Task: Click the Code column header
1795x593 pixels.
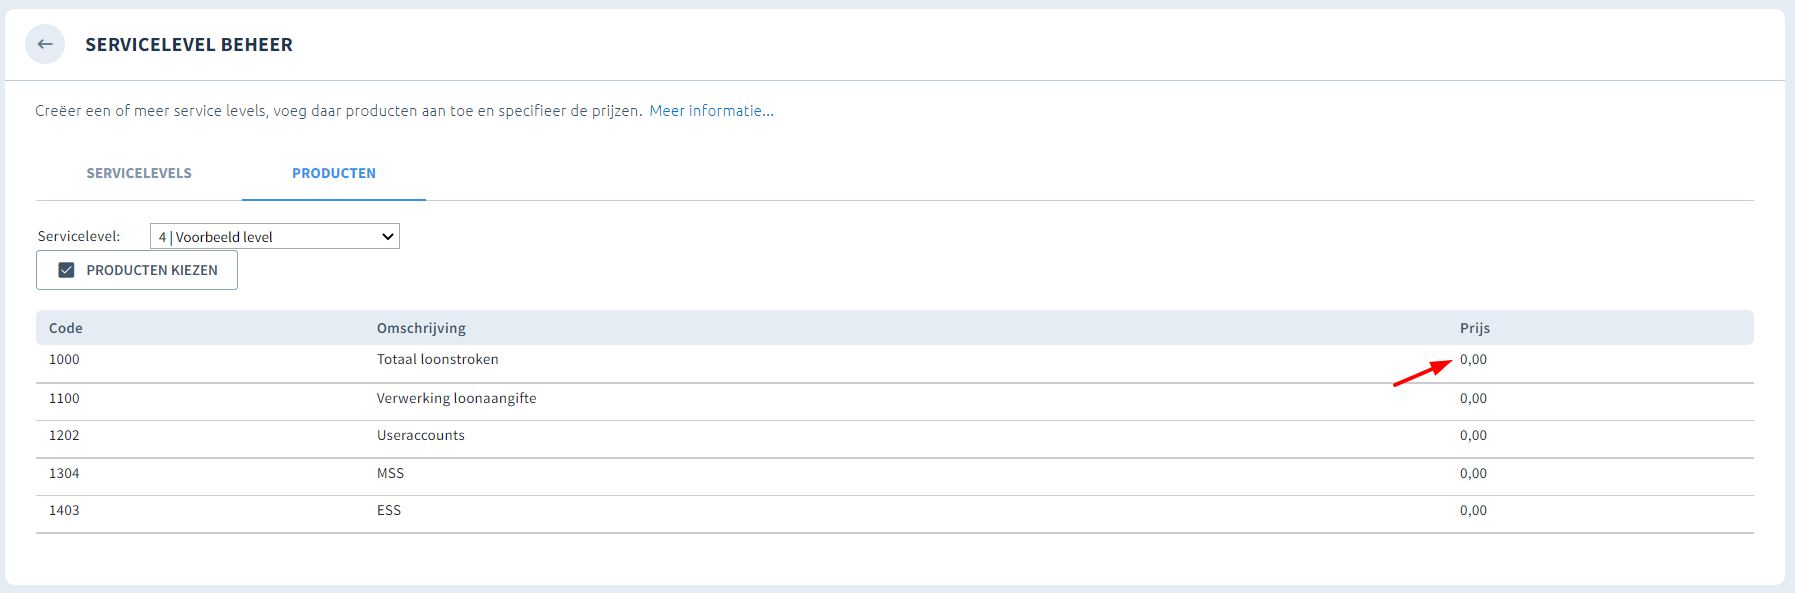Action: 66,328
